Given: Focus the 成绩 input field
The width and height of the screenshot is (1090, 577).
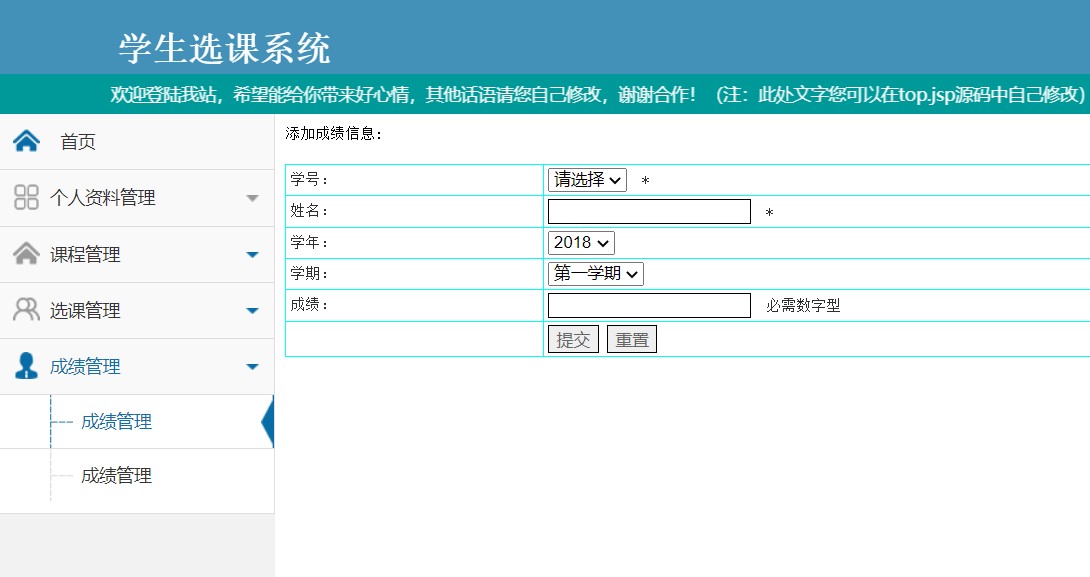Looking at the screenshot, I should [649, 305].
